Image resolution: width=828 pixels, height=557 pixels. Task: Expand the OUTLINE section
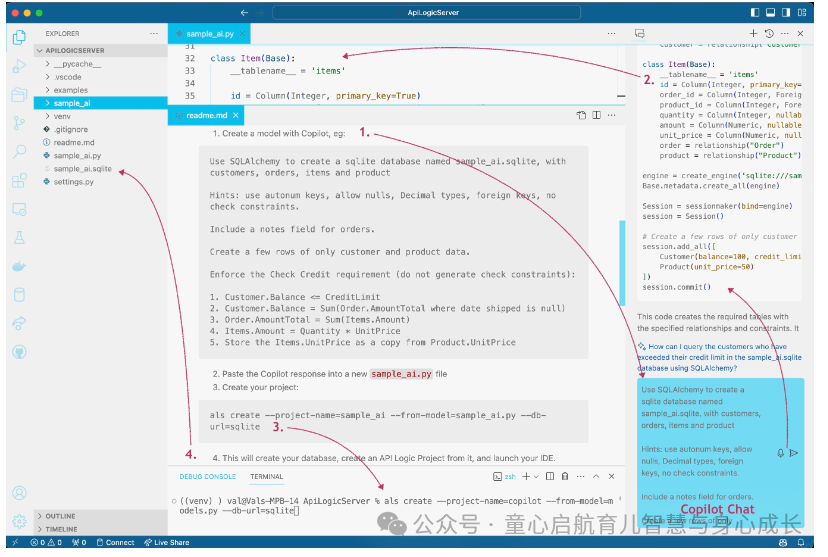tap(101, 516)
